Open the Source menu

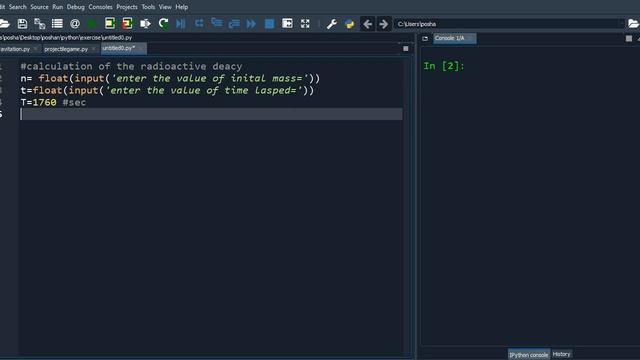[39, 7]
